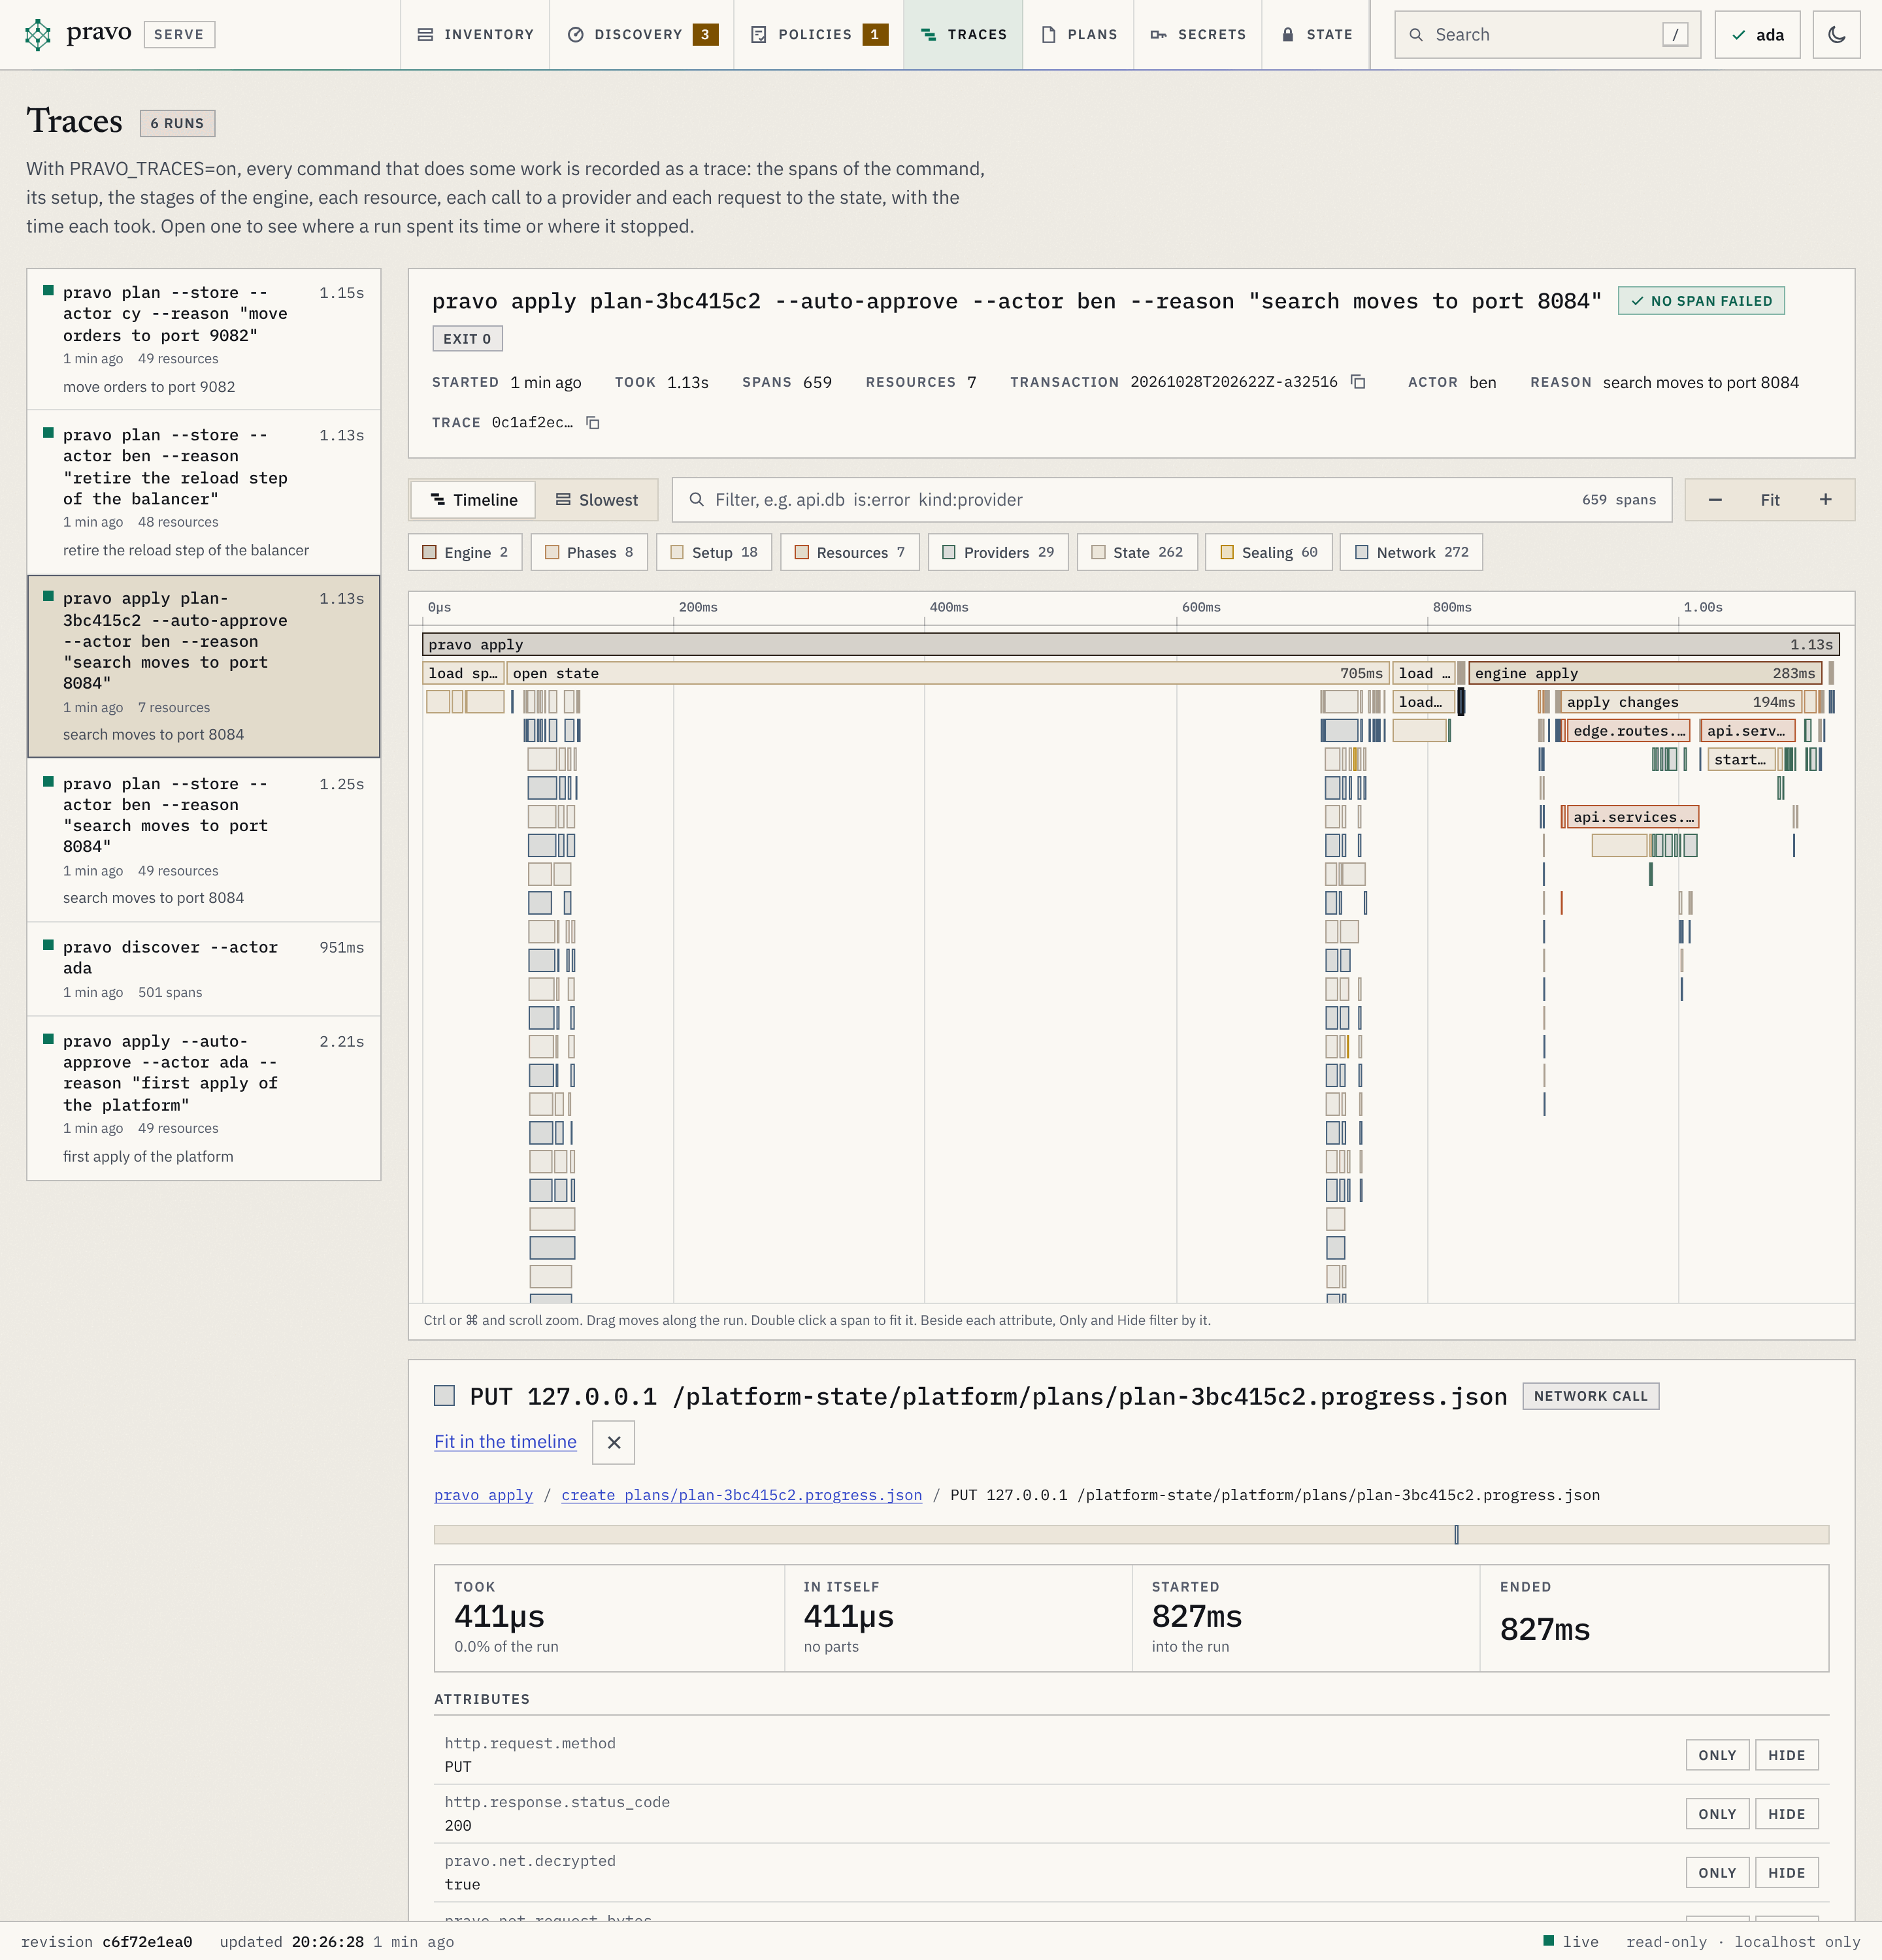
Task: Focus the span filter input
Action: 1171,500
